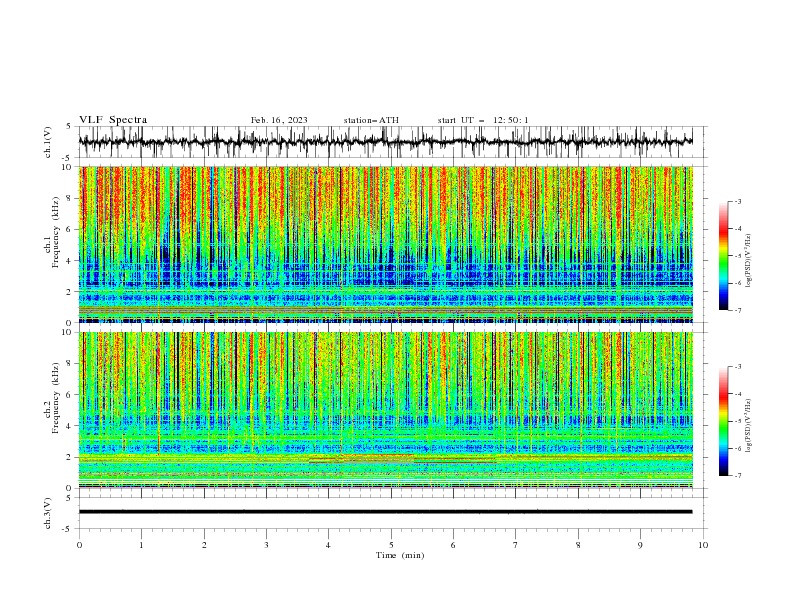Click the "9" tick on the time axis
Screen dimensions: 792x612
coord(640,545)
